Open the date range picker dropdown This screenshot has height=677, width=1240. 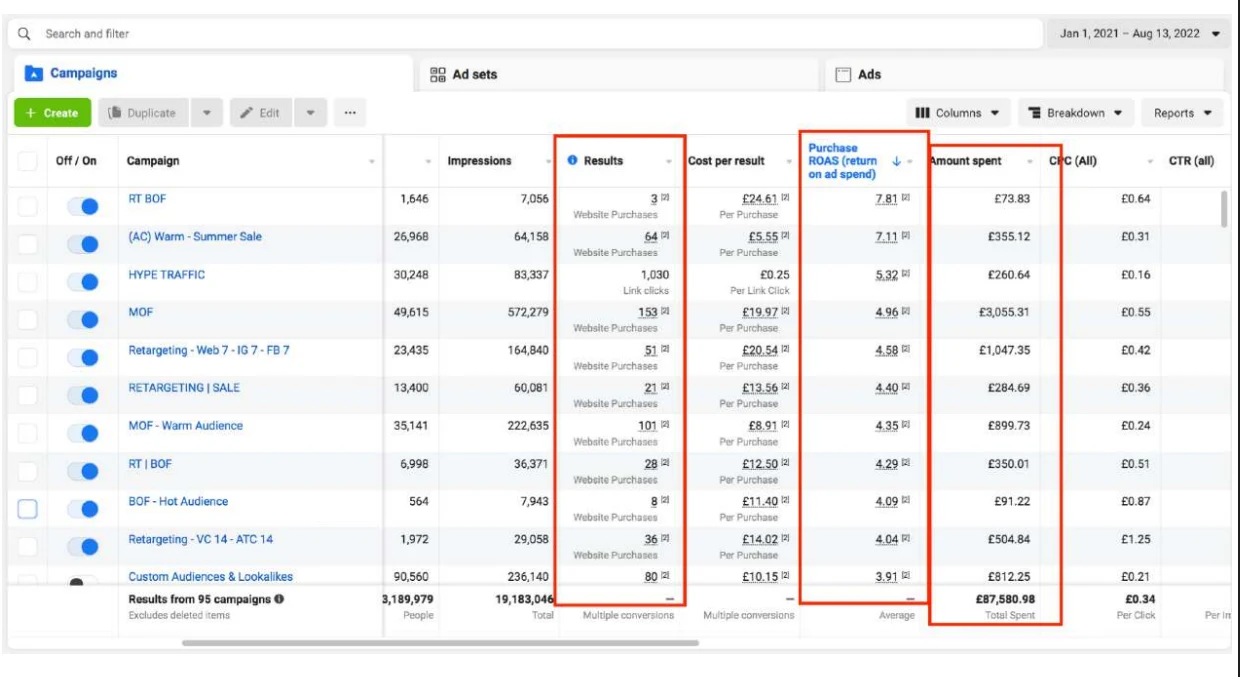click(1138, 34)
